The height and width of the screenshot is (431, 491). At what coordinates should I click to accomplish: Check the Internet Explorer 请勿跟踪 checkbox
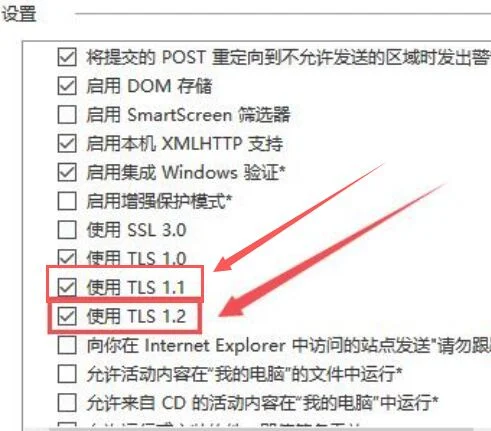[x=67, y=345]
